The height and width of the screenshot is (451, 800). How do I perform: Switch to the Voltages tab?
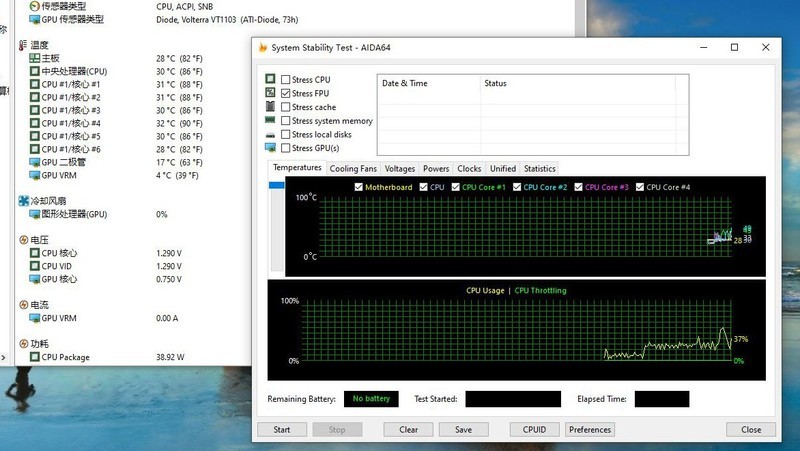point(399,169)
